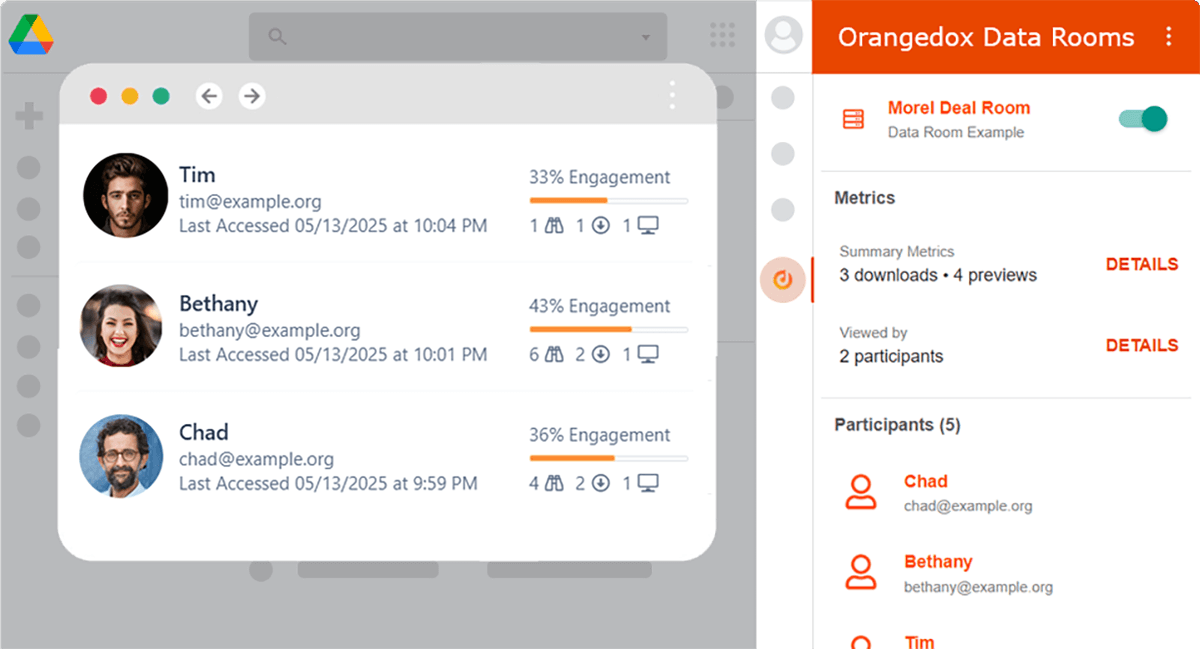1200x649 pixels.
Task: Click Chad's participant person icon
Action: click(861, 491)
